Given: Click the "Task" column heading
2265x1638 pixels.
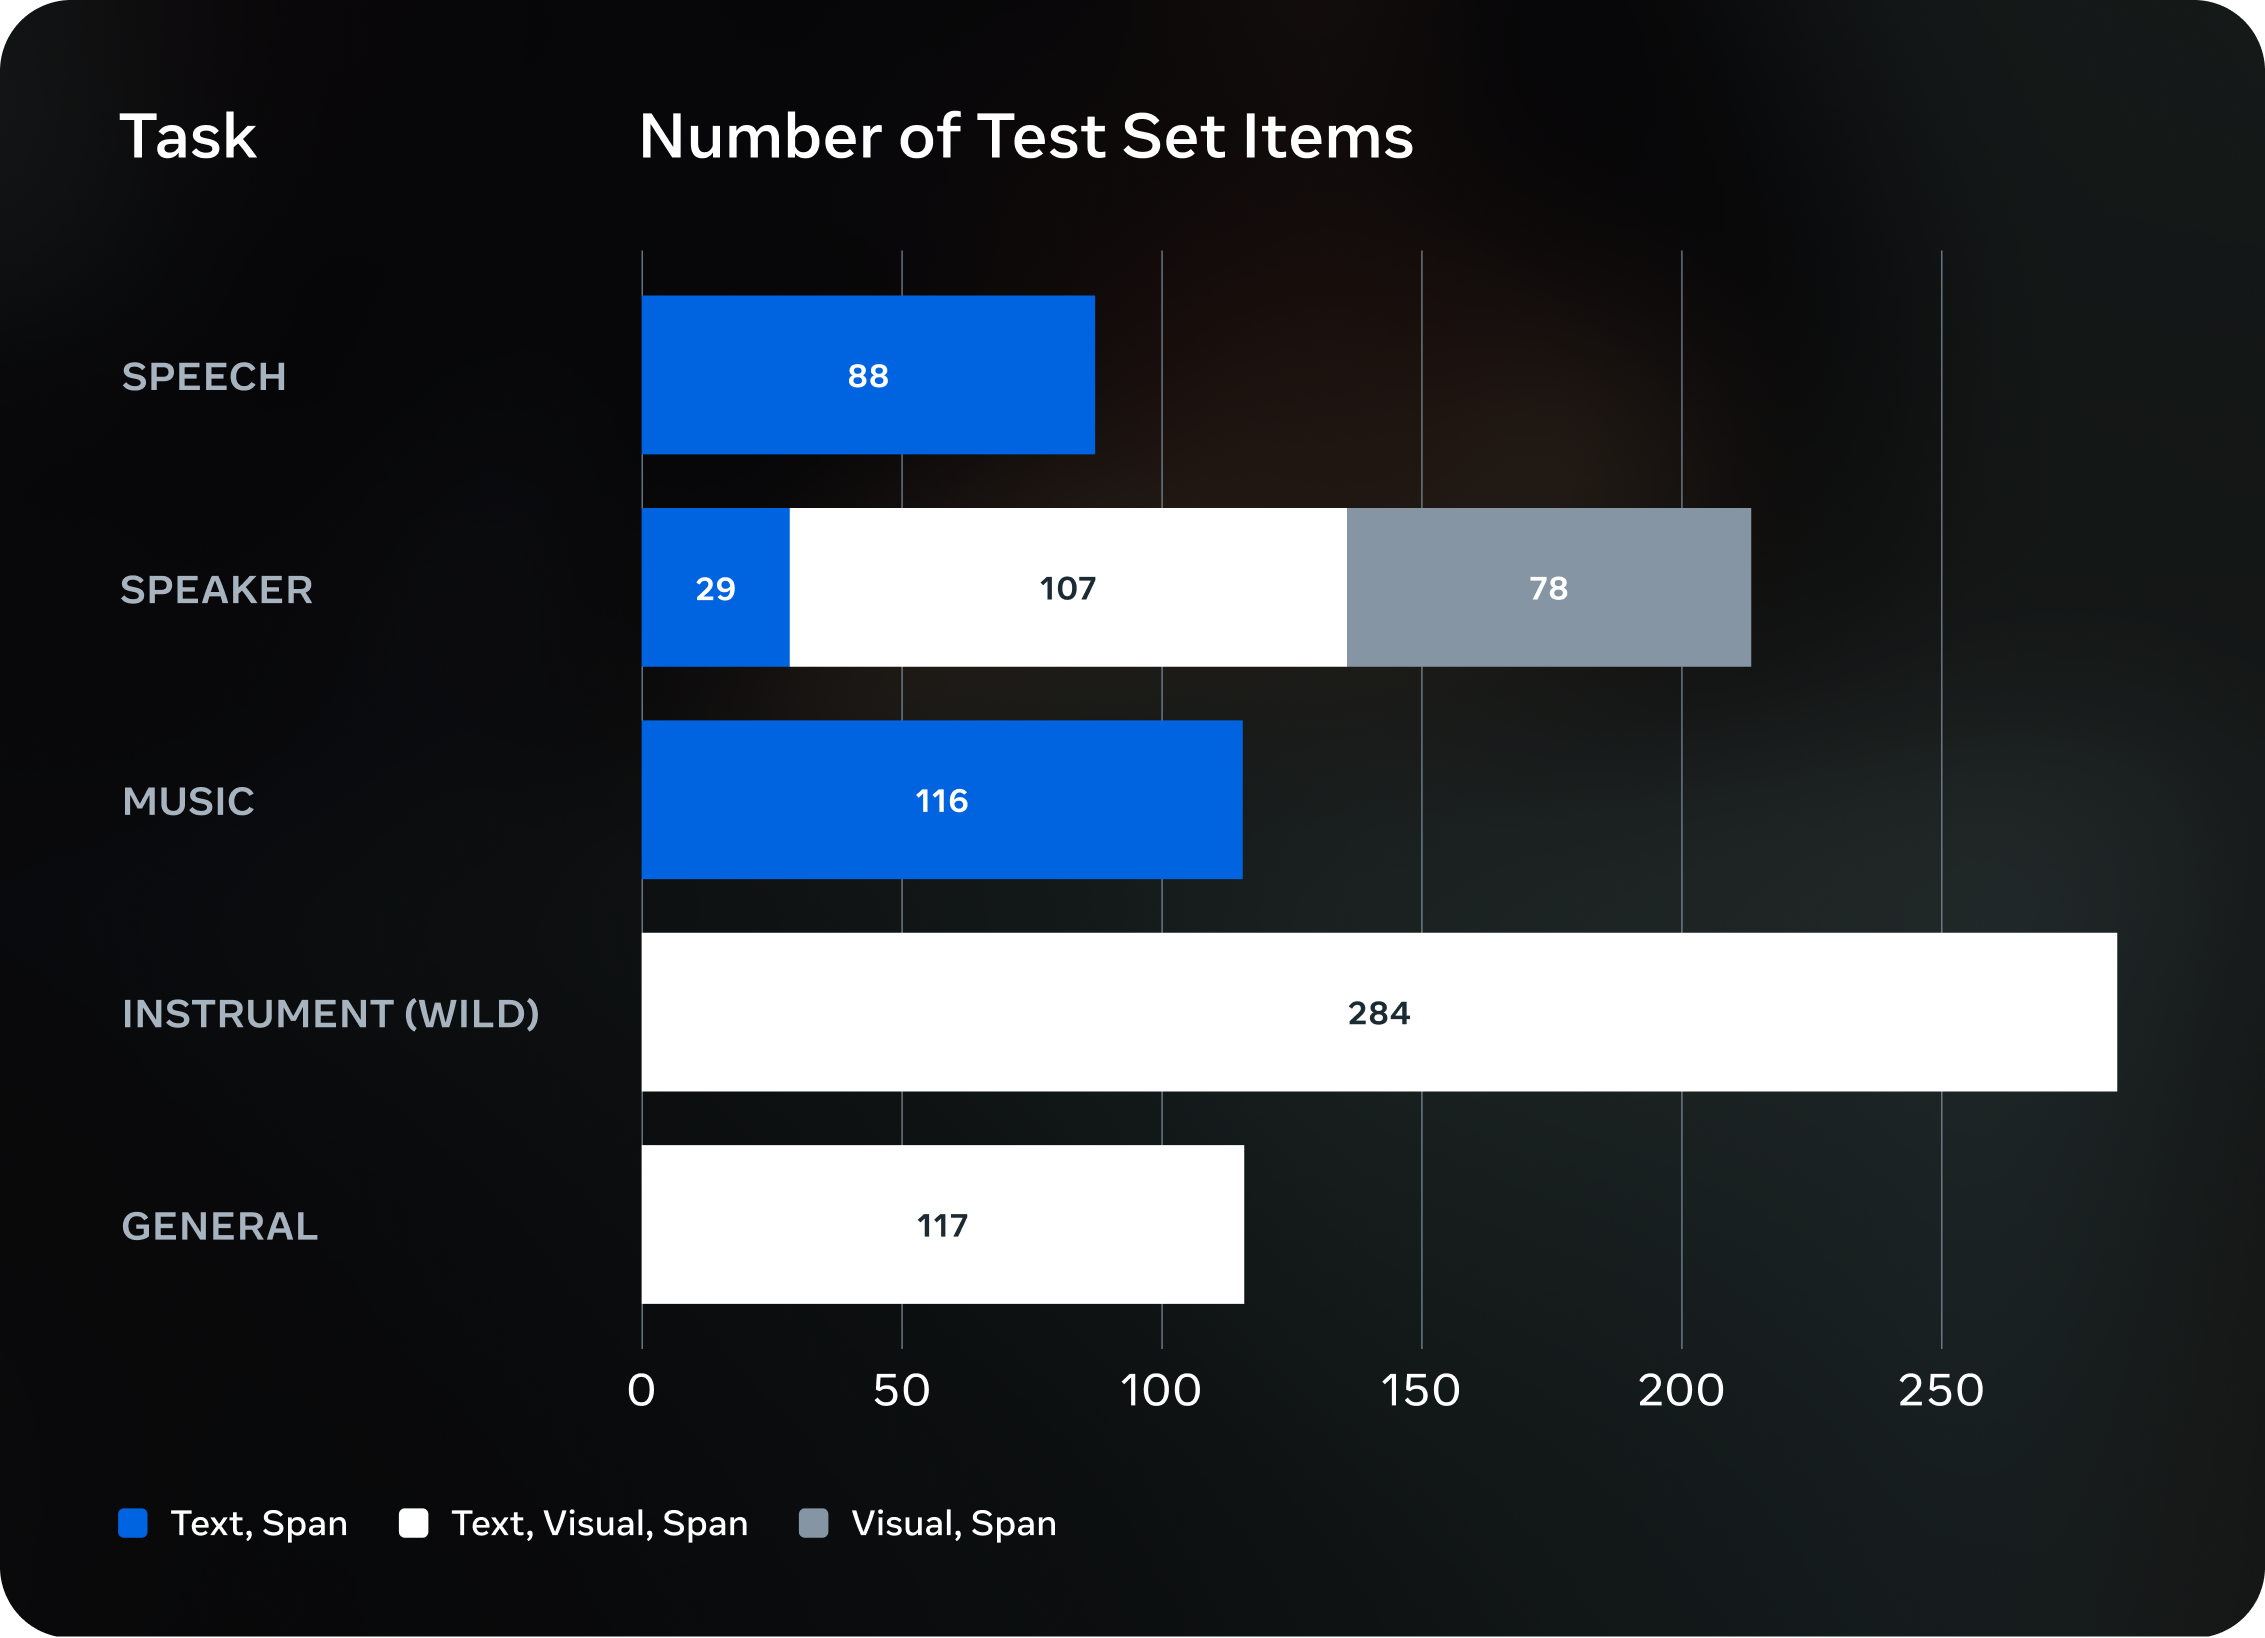Looking at the screenshot, I should coord(188,136).
